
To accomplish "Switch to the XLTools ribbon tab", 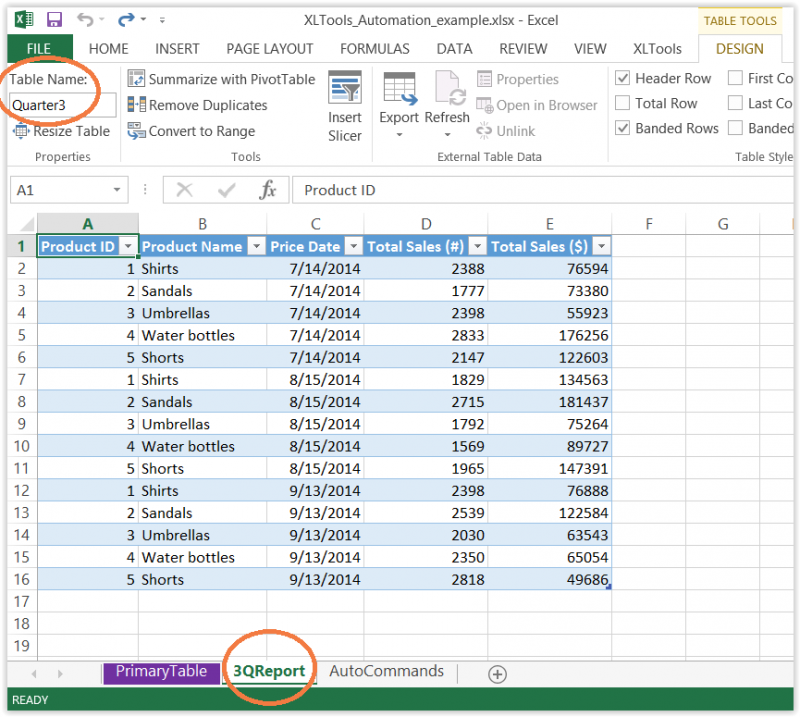I will 657,48.
